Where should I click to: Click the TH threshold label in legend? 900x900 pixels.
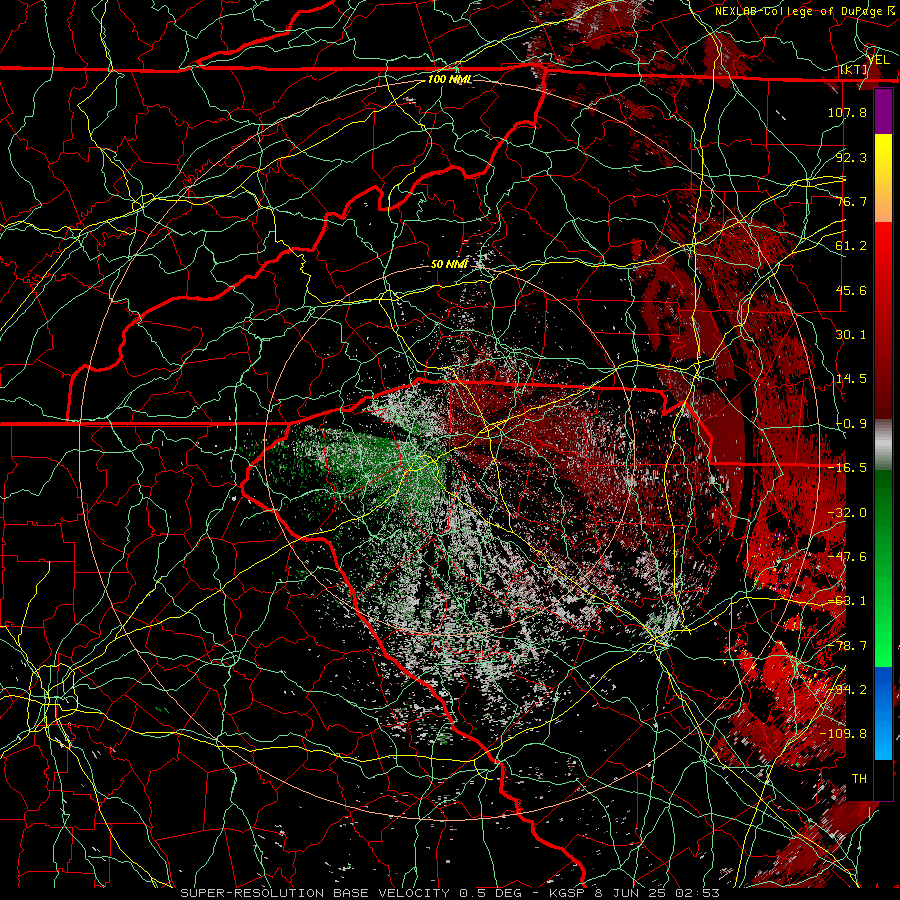(x=859, y=779)
